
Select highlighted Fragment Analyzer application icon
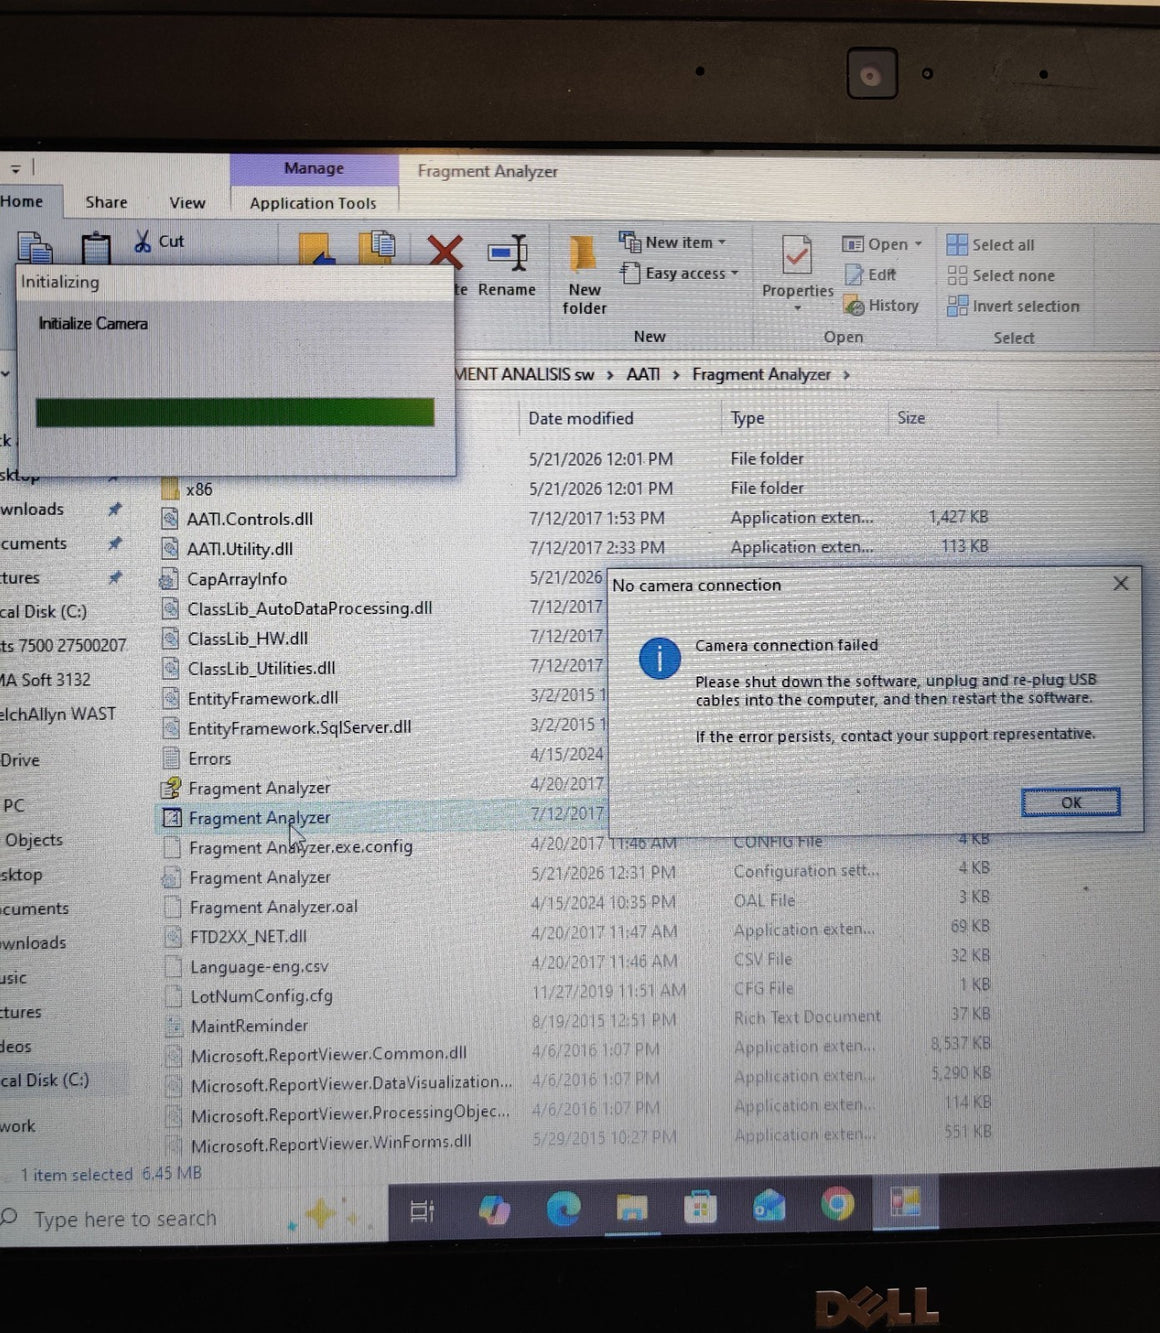[x=172, y=817]
